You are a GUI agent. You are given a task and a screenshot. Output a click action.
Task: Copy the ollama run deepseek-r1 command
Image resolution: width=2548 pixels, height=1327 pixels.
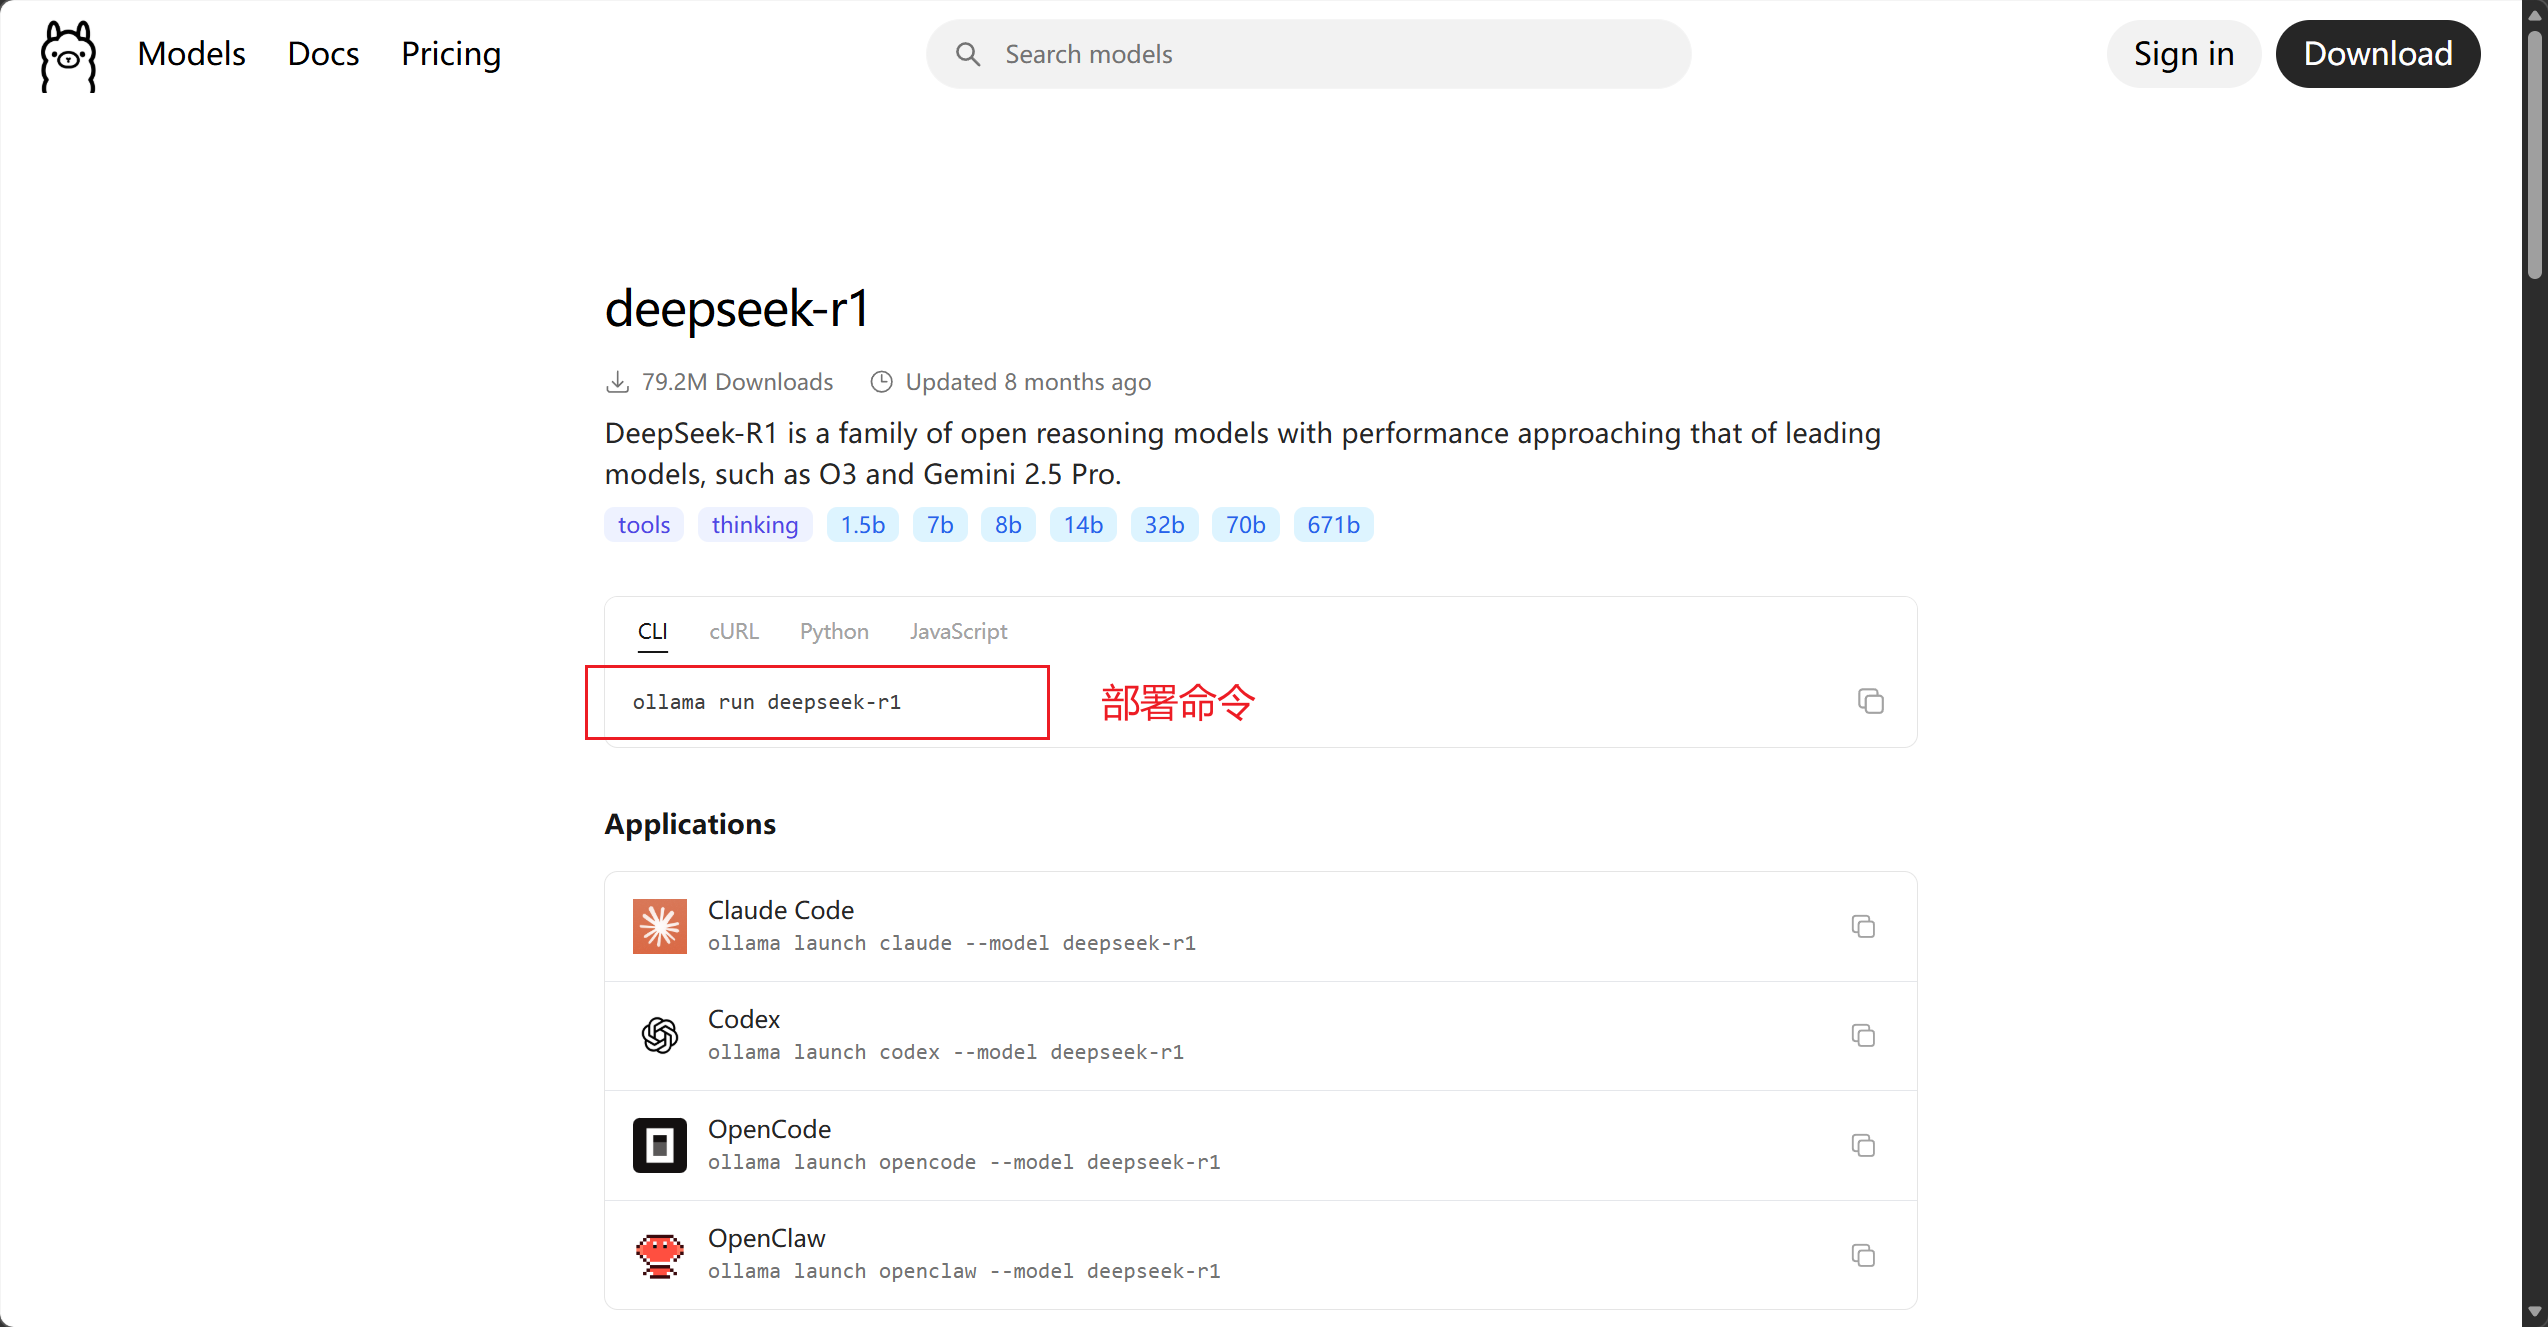pyautogui.click(x=1870, y=701)
